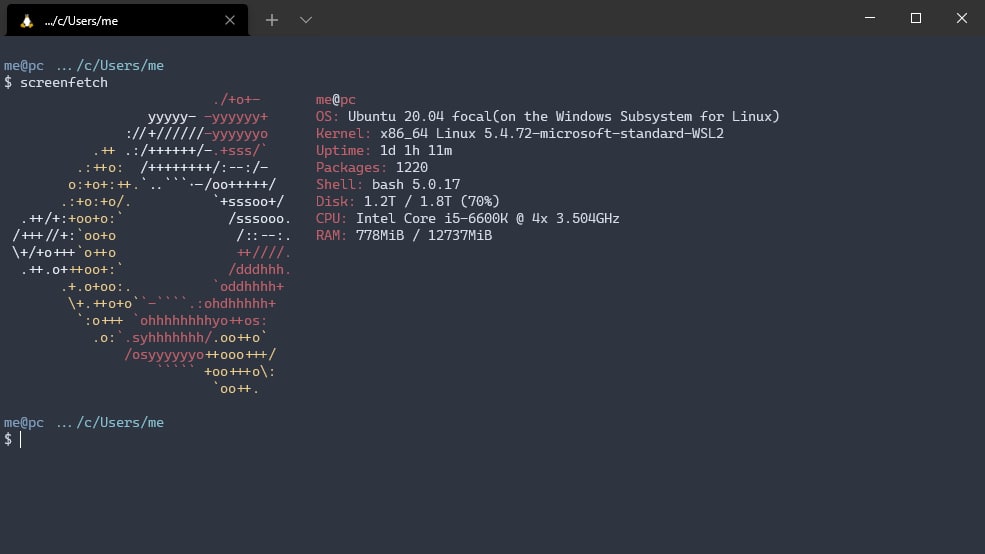This screenshot has width=985, height=554.
Task: Close the terminal window
Action: 962,18
